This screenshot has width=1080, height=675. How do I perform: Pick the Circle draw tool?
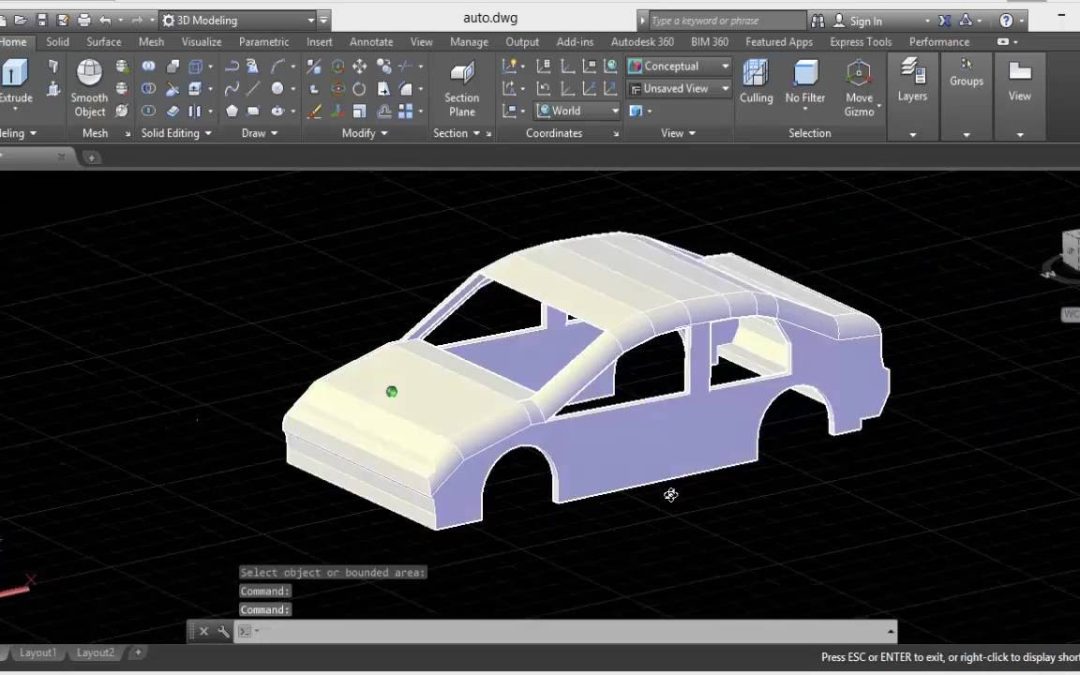pyautogui.click(x=277, y=88)
